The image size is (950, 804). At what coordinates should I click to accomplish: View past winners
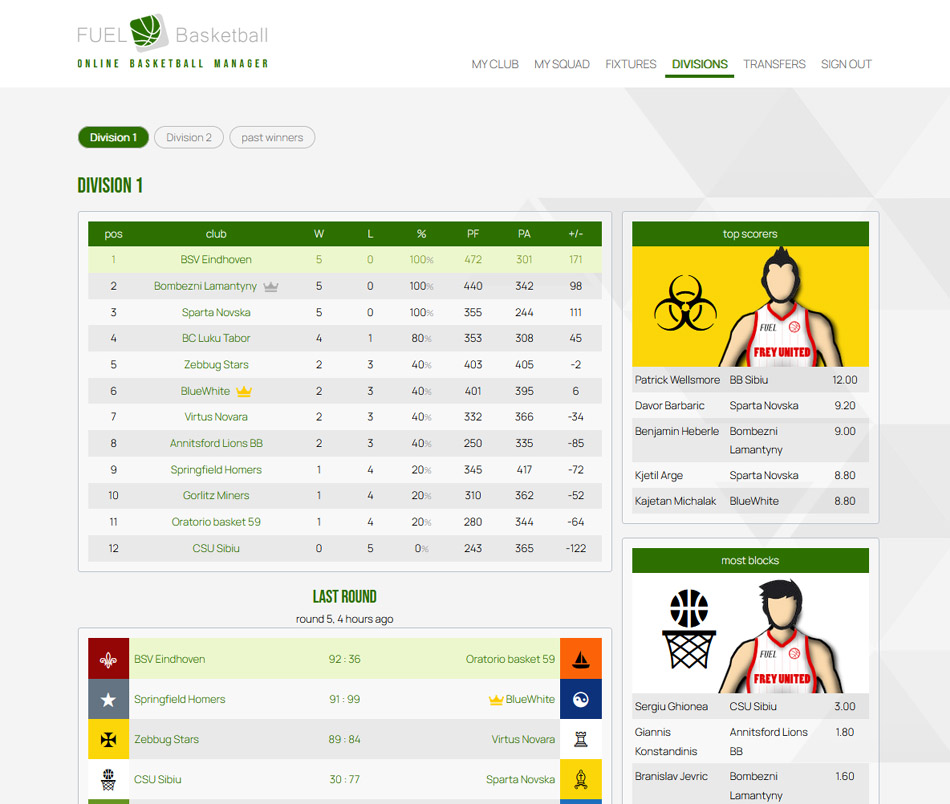(x=272, y=138)
